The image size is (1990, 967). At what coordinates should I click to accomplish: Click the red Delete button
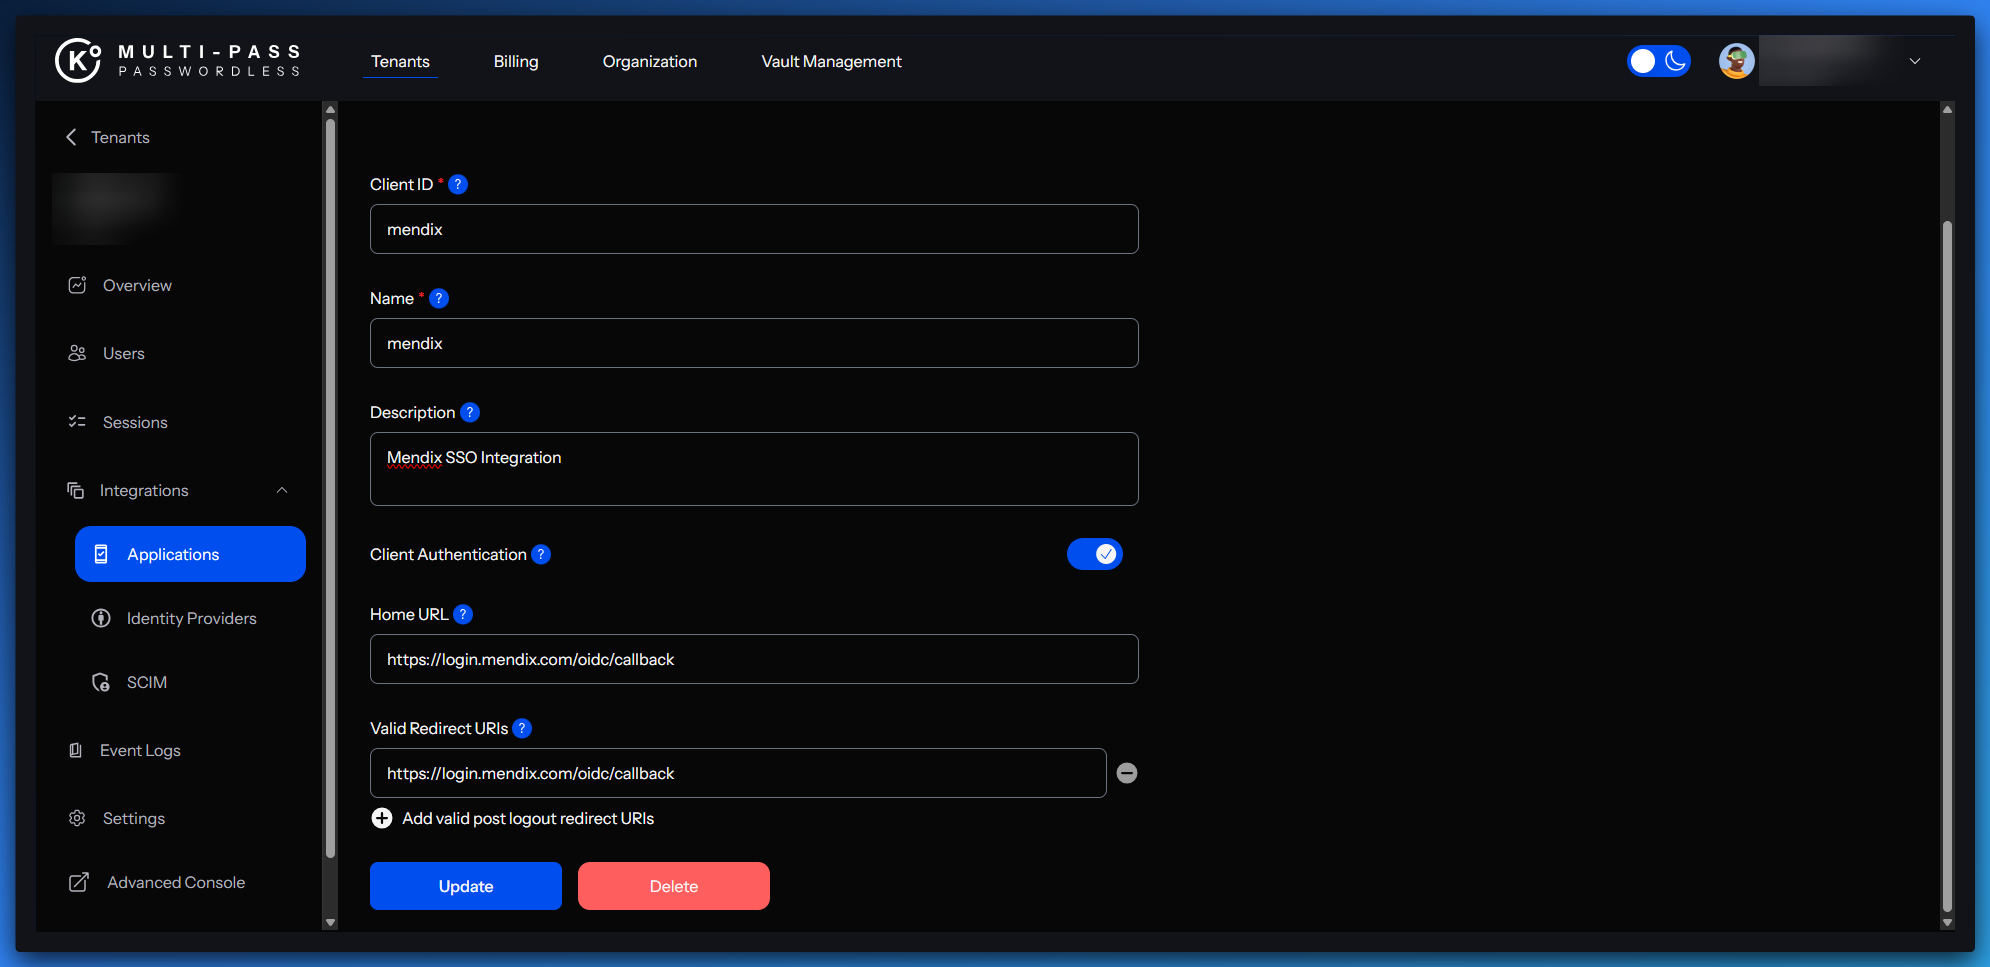674,886
